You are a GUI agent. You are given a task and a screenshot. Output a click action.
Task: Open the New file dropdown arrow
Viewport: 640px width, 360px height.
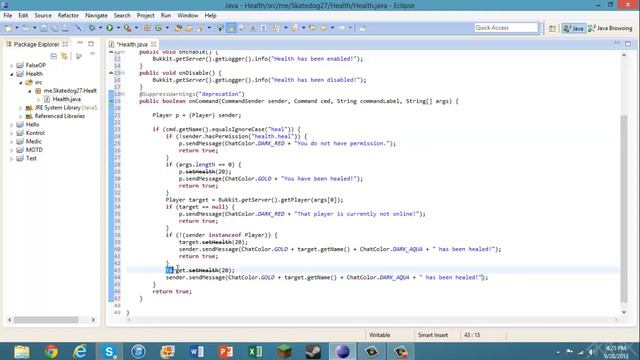pyautogui.click(x=17, y=28)
